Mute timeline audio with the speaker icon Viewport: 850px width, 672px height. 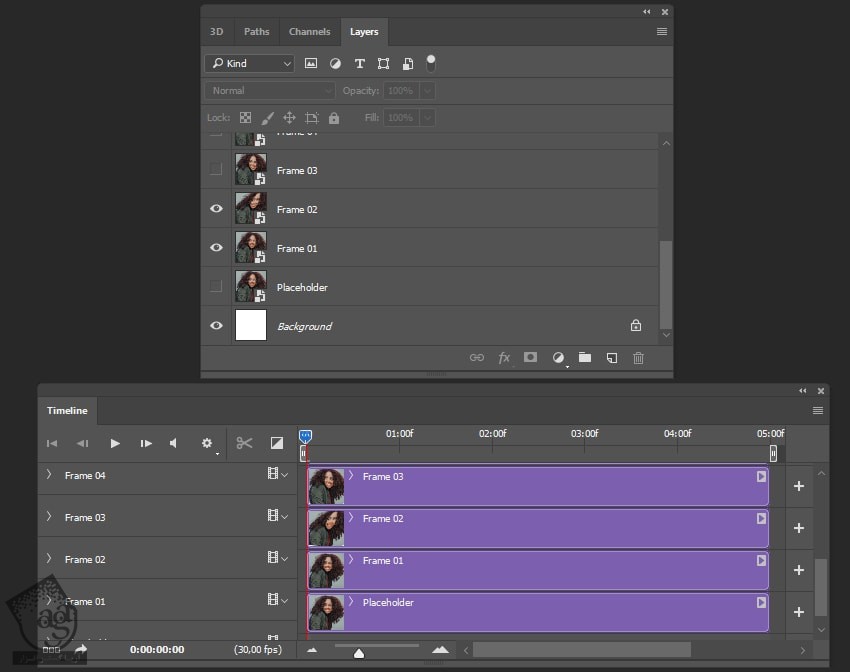pyautogui.click(x=172, y=442)
